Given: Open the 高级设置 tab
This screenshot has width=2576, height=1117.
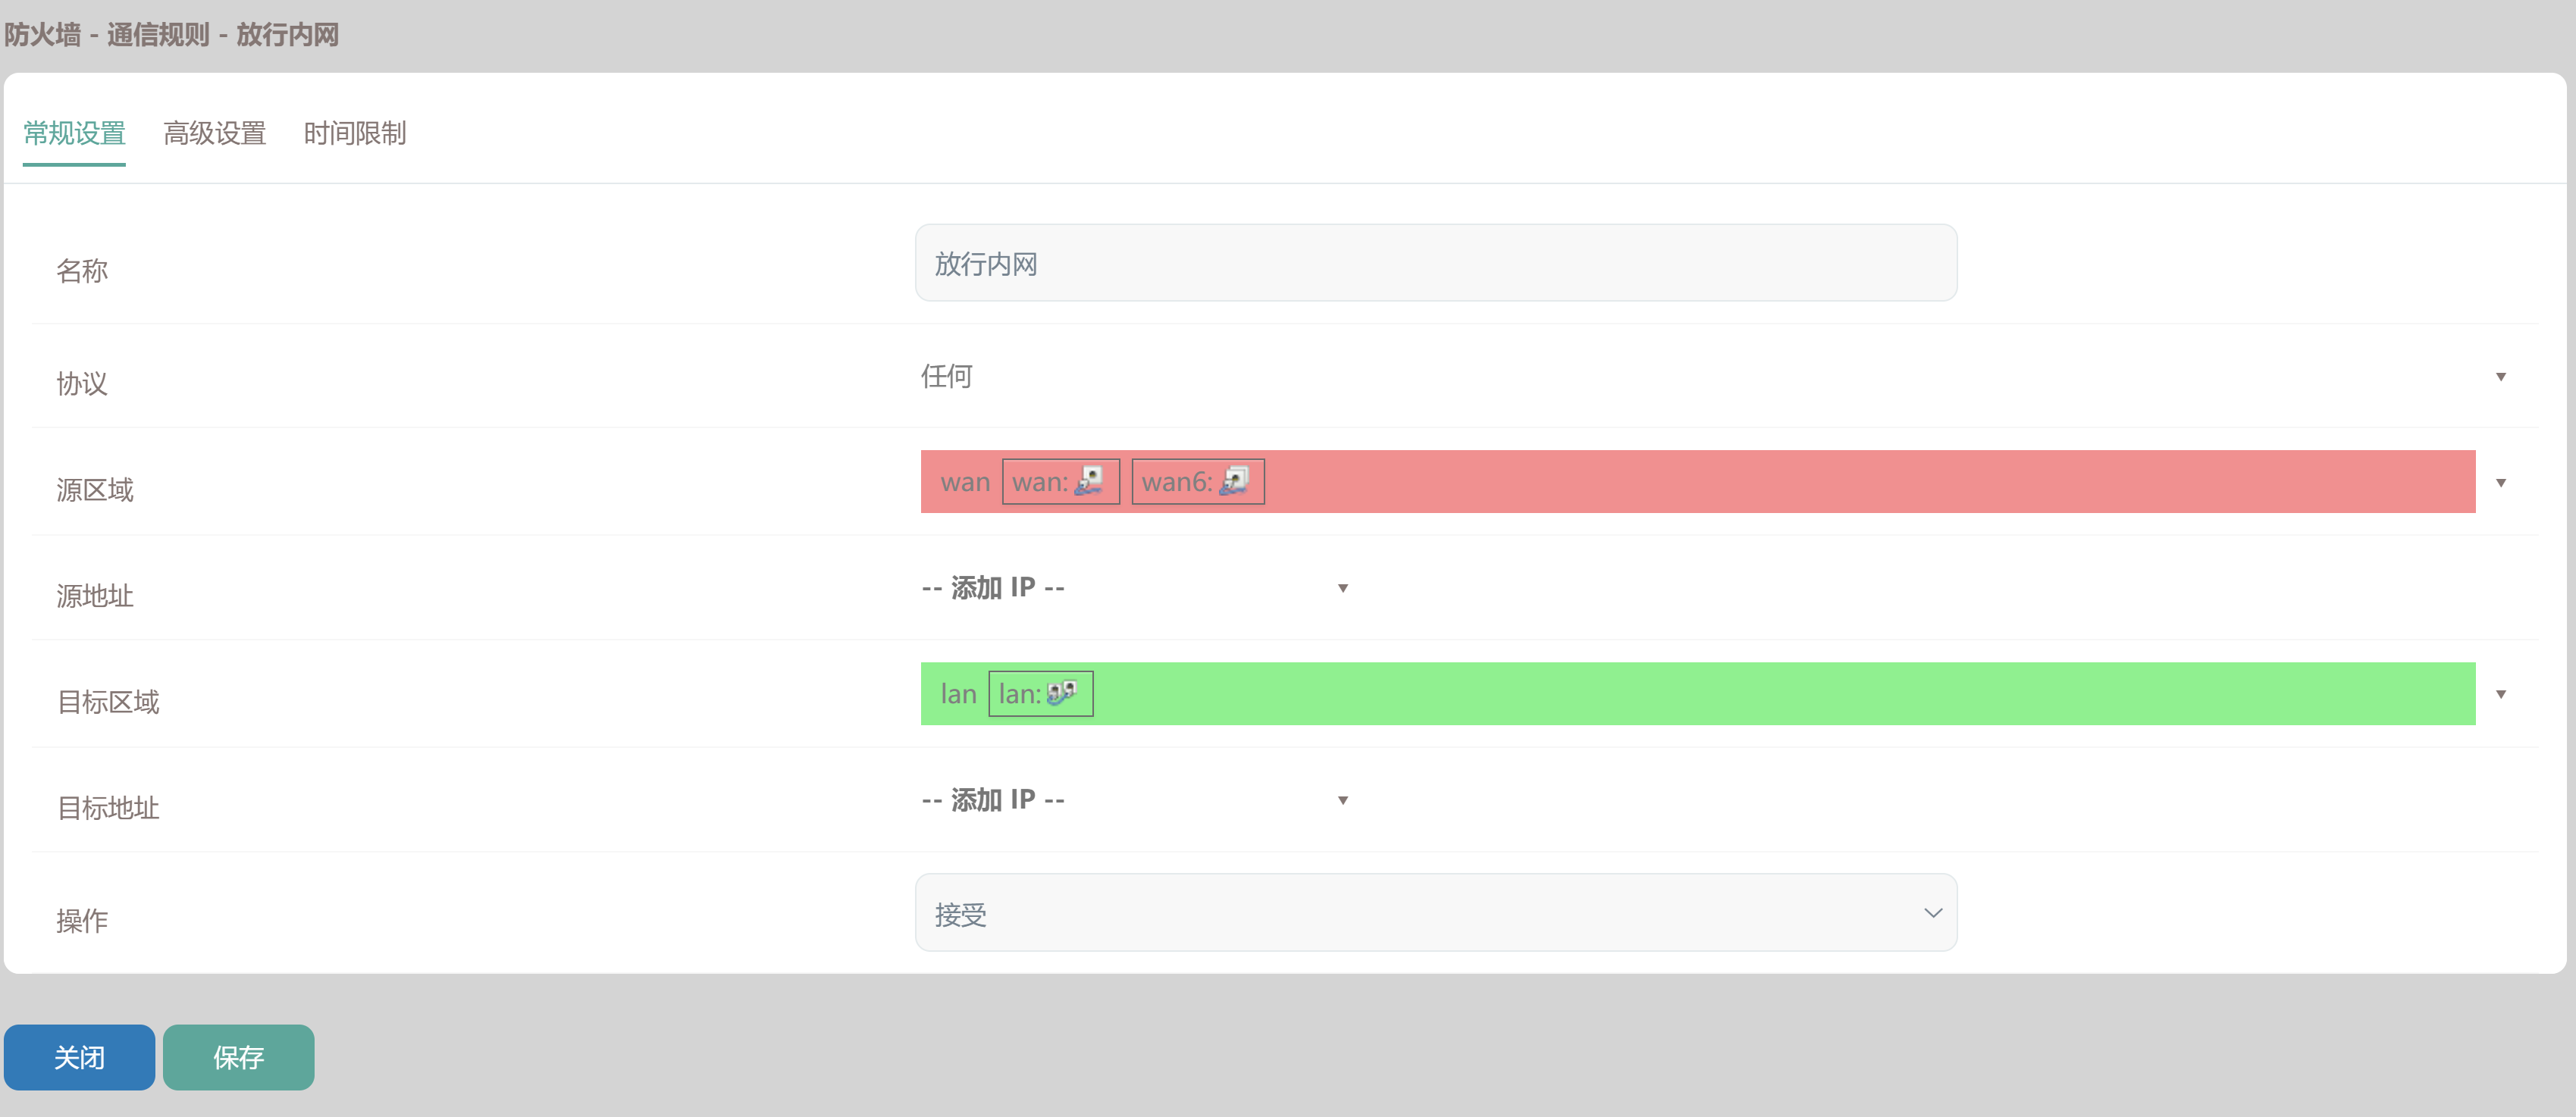Looking at the screenshot, I should (214, 133).
